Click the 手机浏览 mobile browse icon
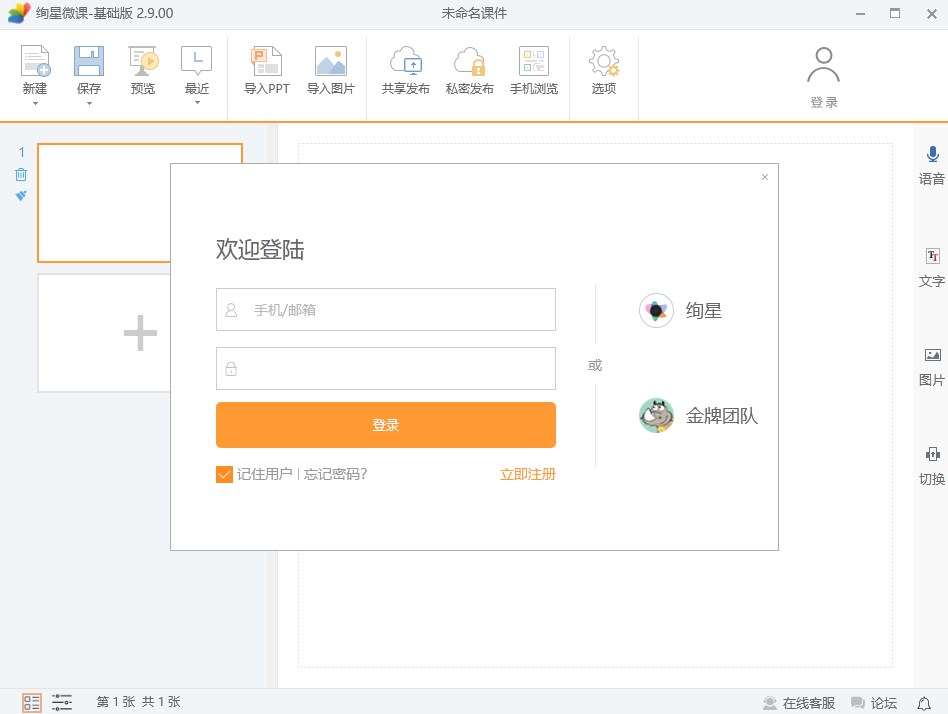This screenshot has height=714, width=948. pos(534,61)
